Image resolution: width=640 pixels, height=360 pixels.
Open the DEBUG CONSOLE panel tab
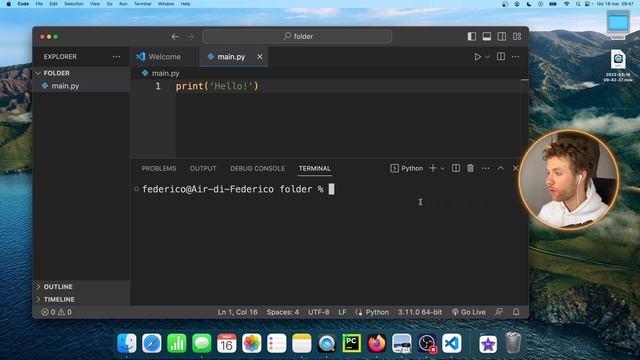pos(257,169)
